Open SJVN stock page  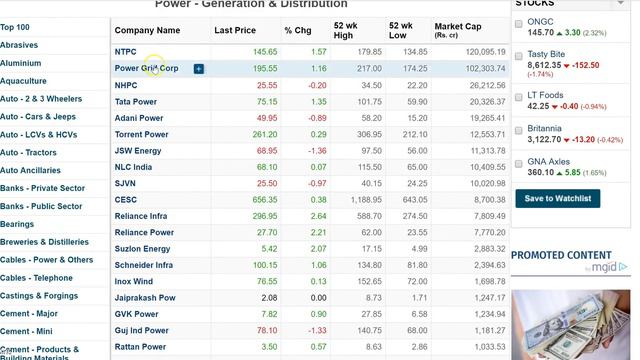(125, 183)
